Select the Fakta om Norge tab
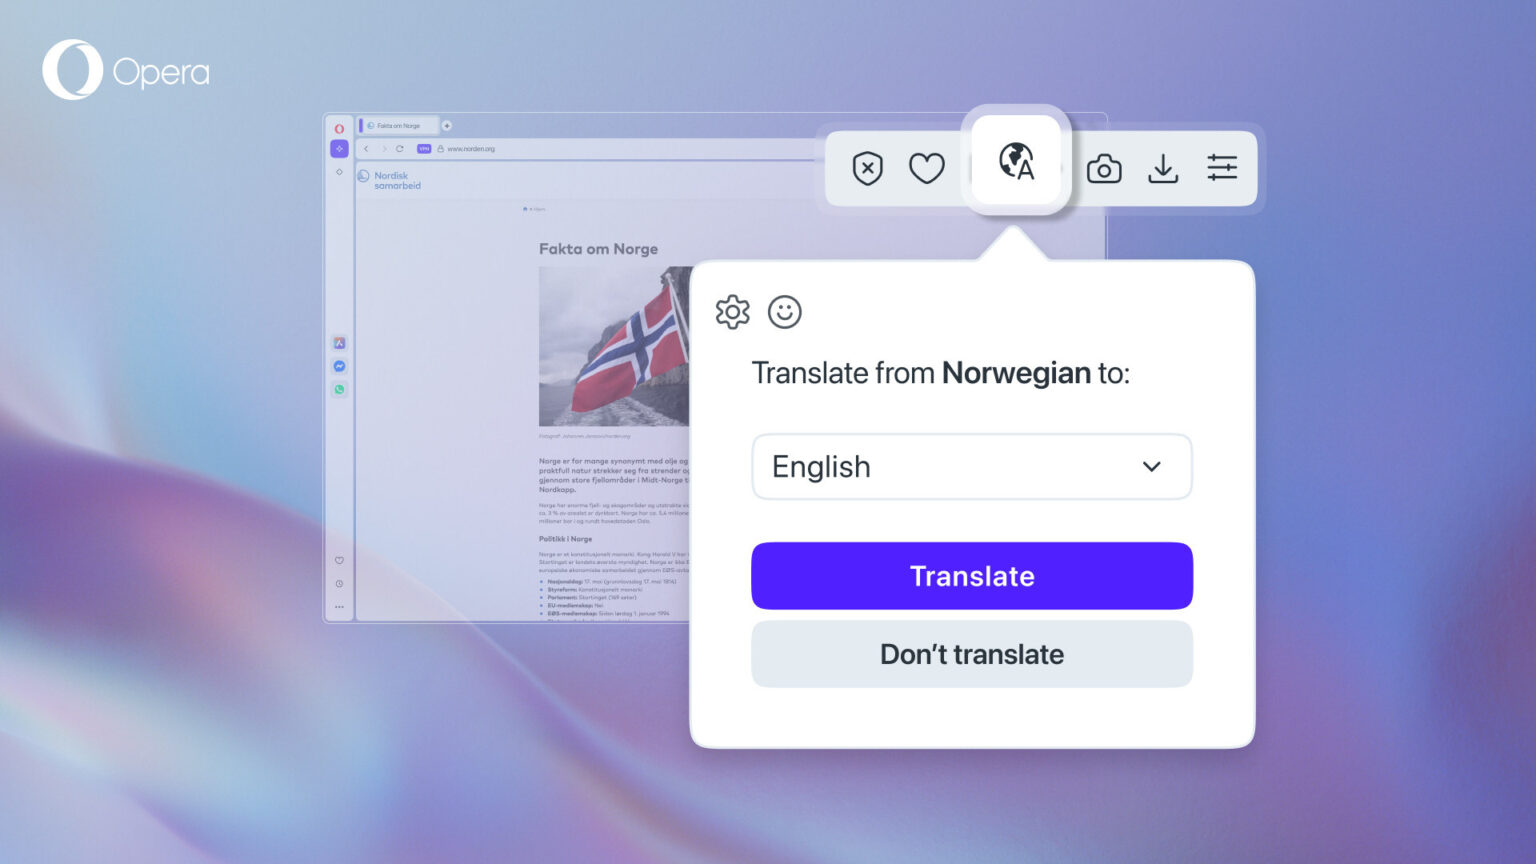 point(398,125)
